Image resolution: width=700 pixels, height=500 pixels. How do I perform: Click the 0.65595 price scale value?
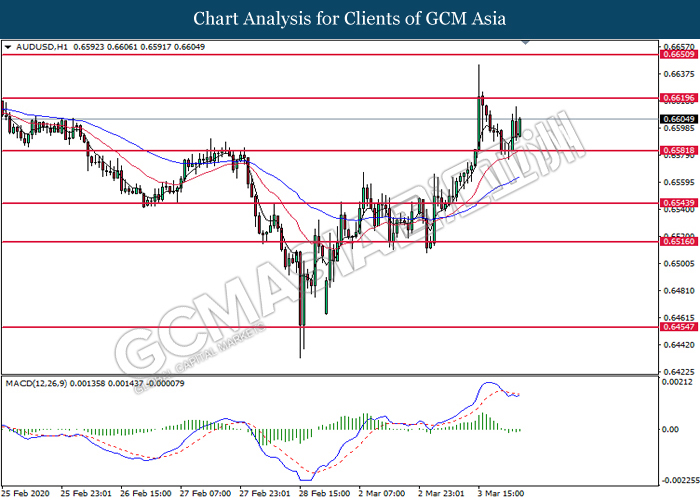click(x=679, y=183)
